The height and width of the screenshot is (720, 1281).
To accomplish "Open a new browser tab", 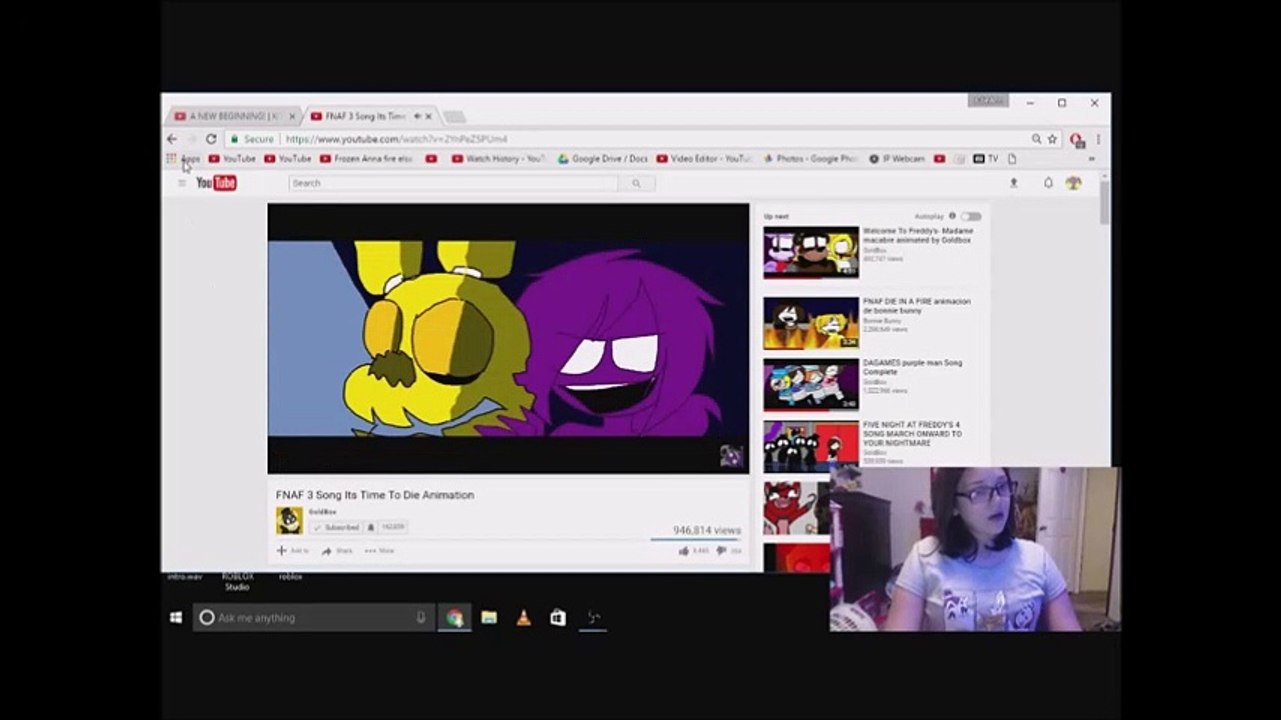I will click(454, 117).
